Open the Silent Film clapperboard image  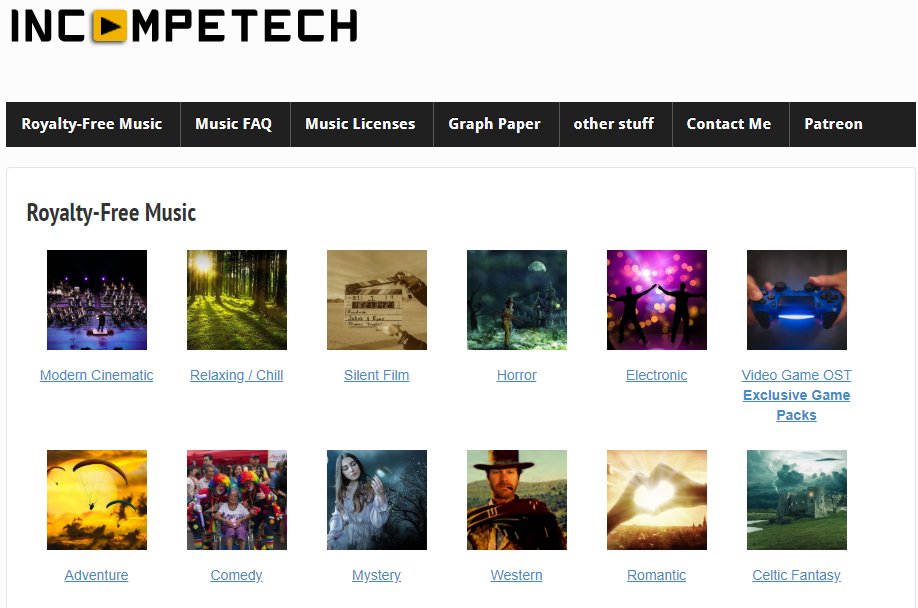pyautogui.click(x=376, y=300)
